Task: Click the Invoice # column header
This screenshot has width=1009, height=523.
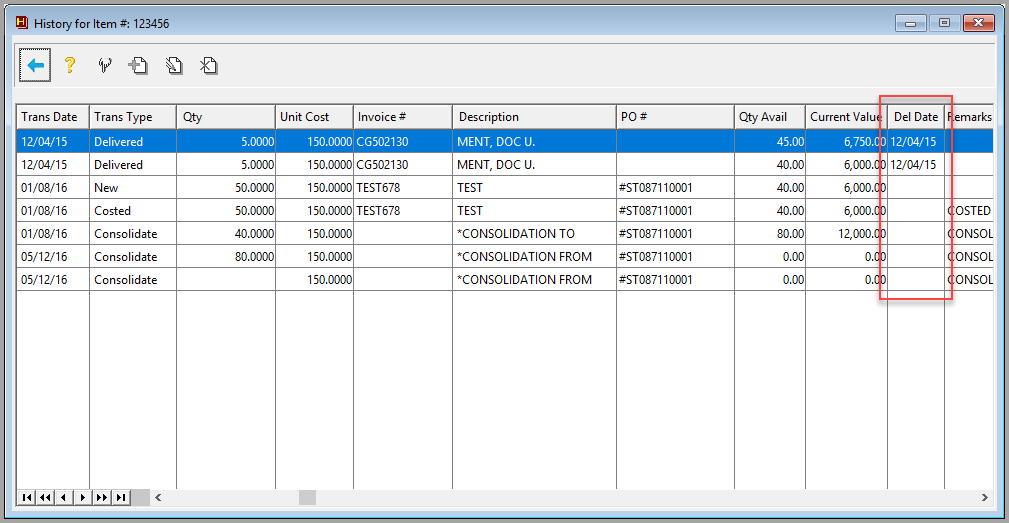Action: tap(403, 116)
